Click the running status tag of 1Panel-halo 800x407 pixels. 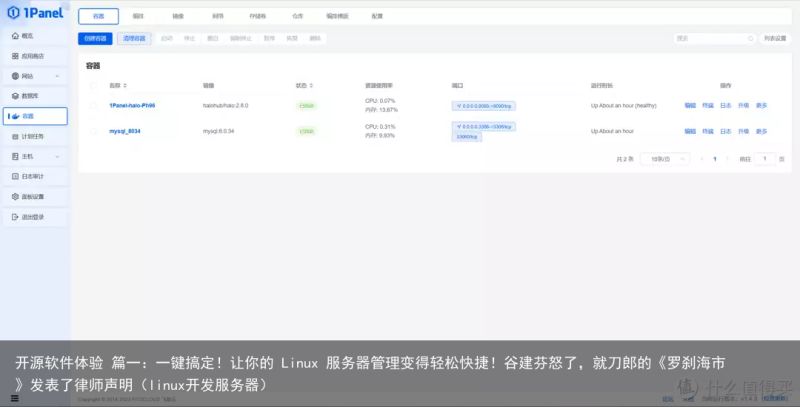point(307,106)
